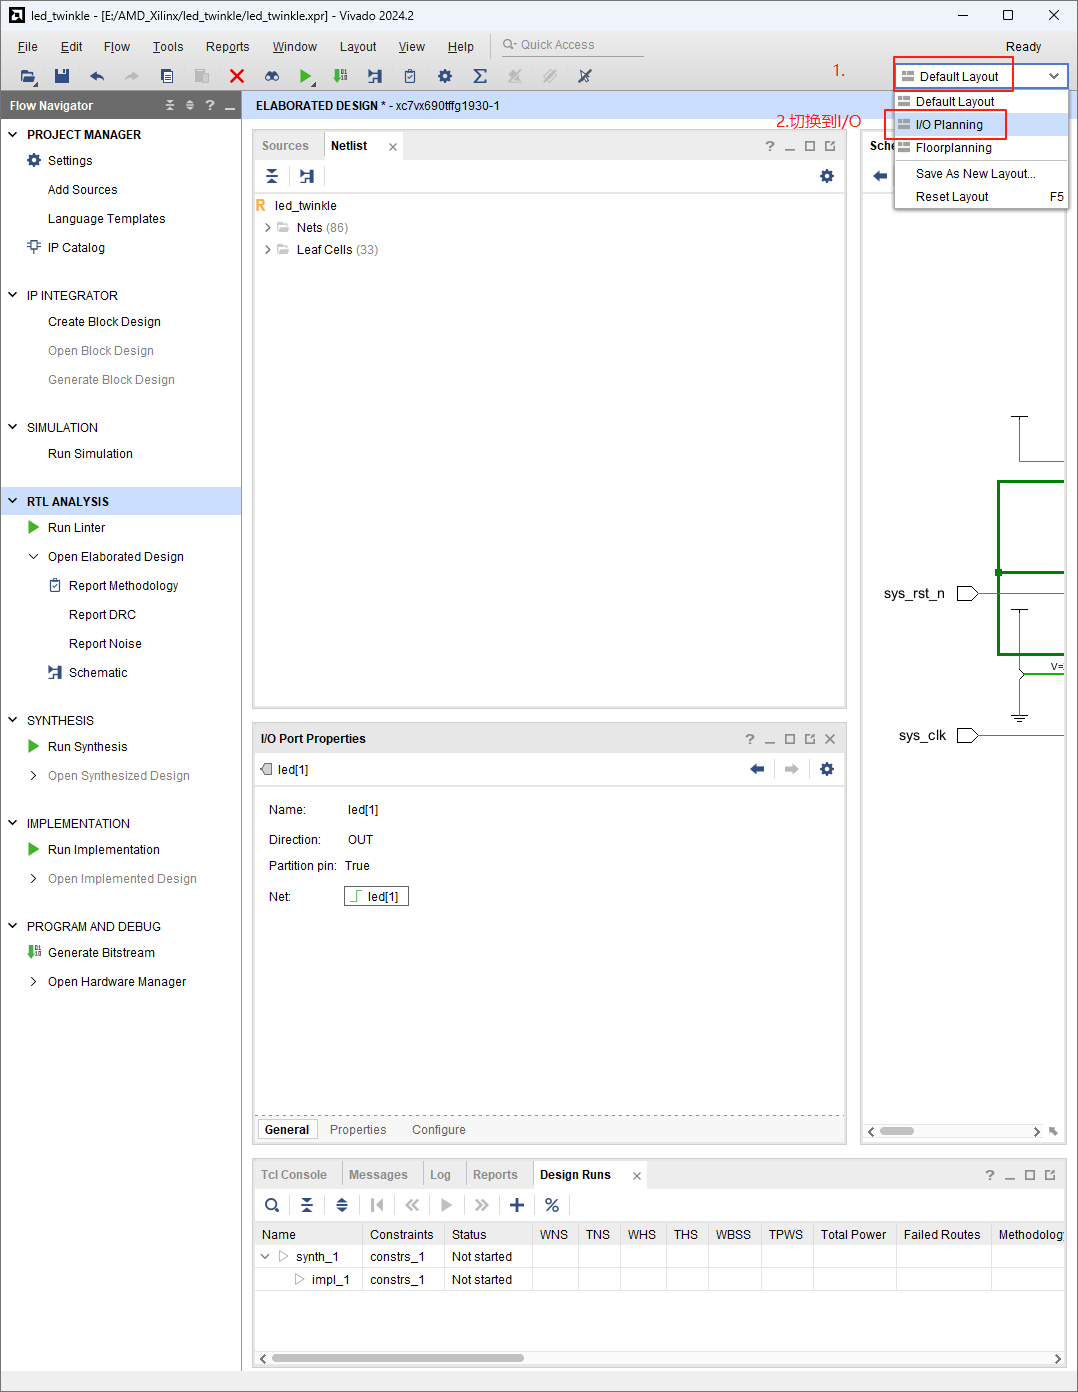Click the plus icon to create runs
Image resolution: width=1078 pixels, height=1392 pixels.
point(517,1205)
